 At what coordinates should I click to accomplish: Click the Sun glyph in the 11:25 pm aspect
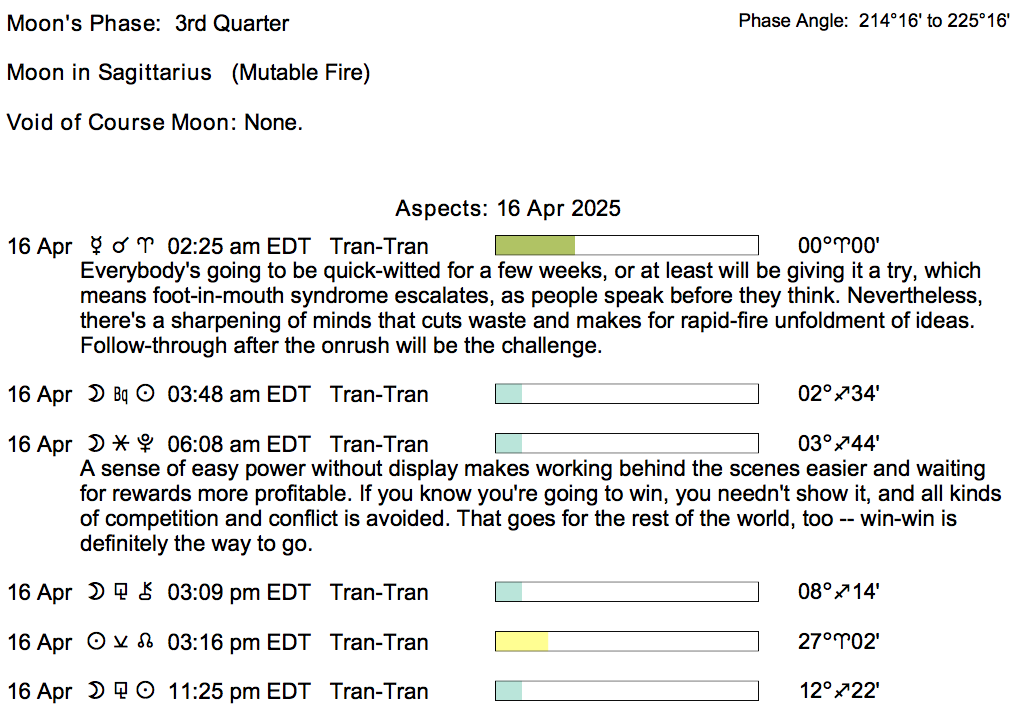[146, 691]
